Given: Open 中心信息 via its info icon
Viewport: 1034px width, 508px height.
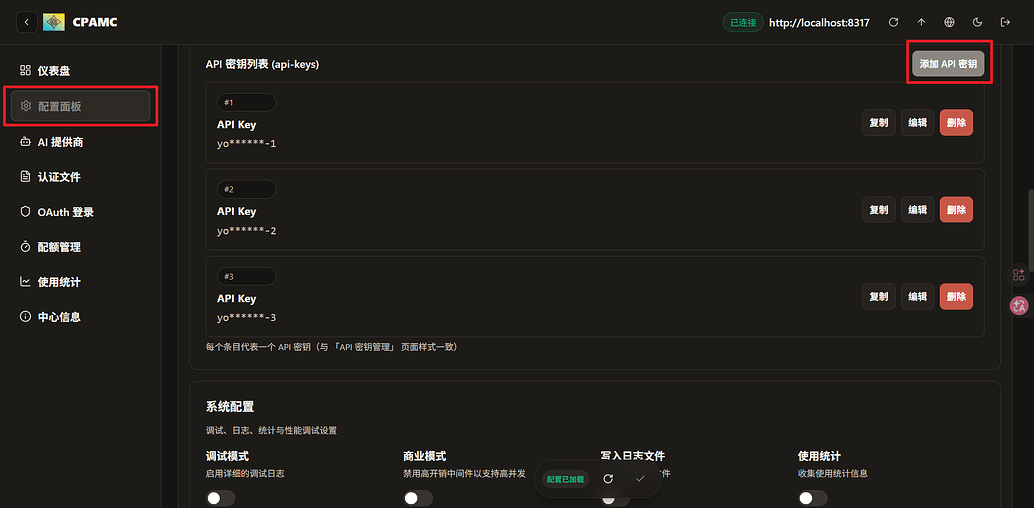Looking at the screenshot, I should 25,317.
